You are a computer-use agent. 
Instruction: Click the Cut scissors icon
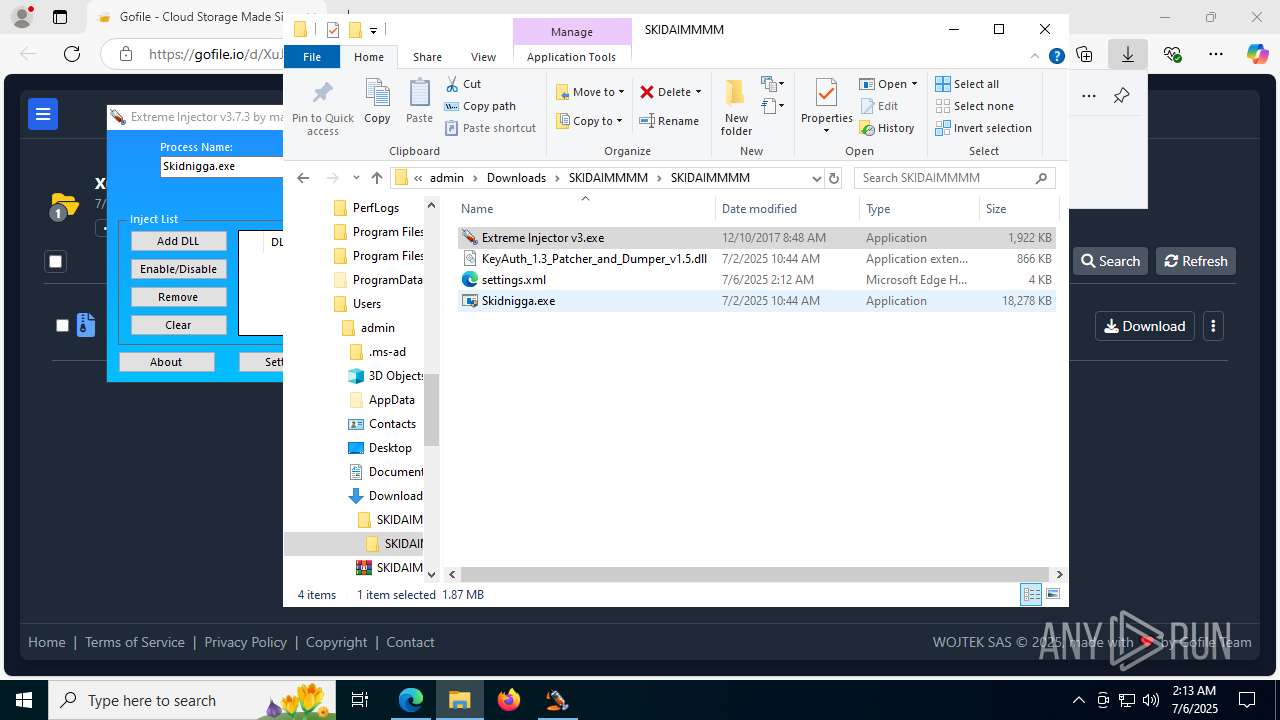click(452, 84)
